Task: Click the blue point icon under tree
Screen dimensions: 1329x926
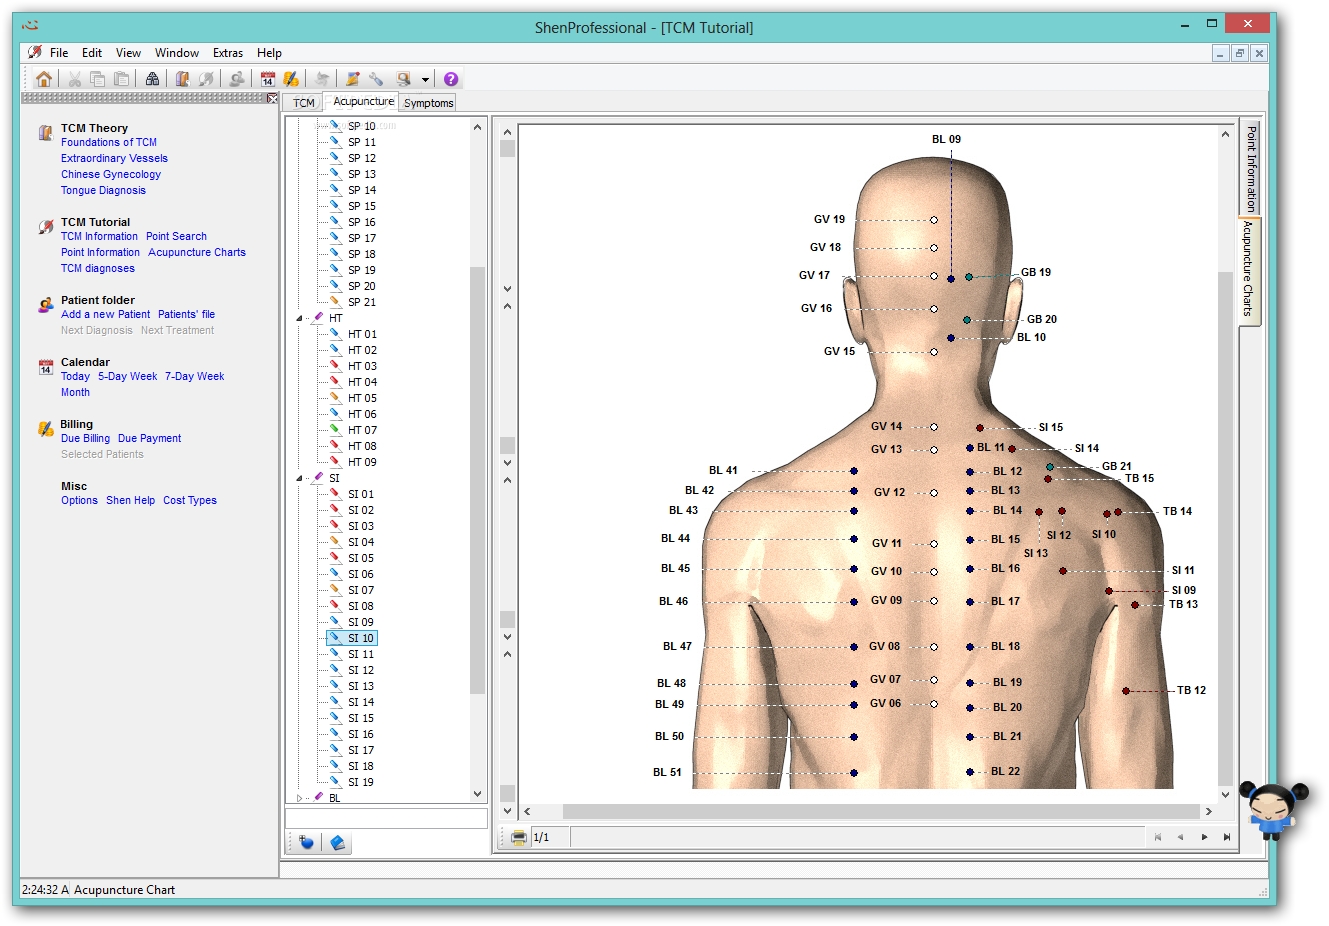Action: point(306,843)
